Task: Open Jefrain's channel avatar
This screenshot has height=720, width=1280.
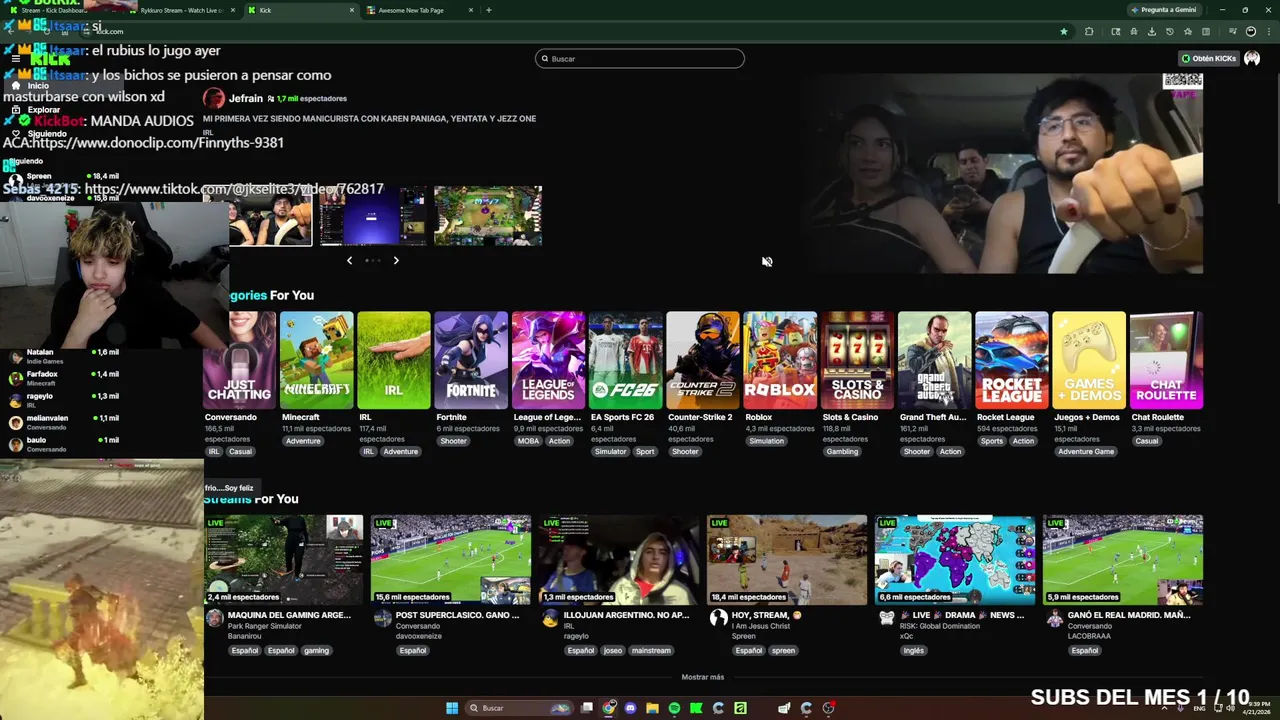Action: coord(213,98)
